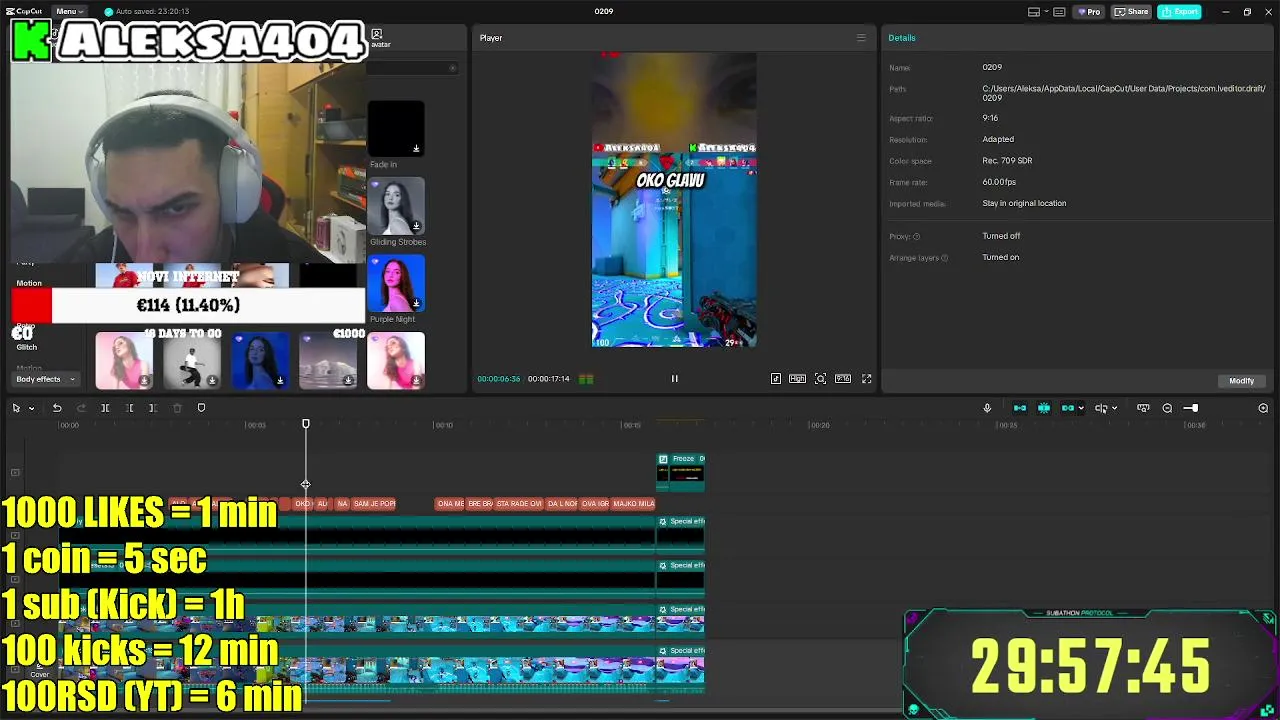
Task: Pause the player playback
Action: (674, 379)
